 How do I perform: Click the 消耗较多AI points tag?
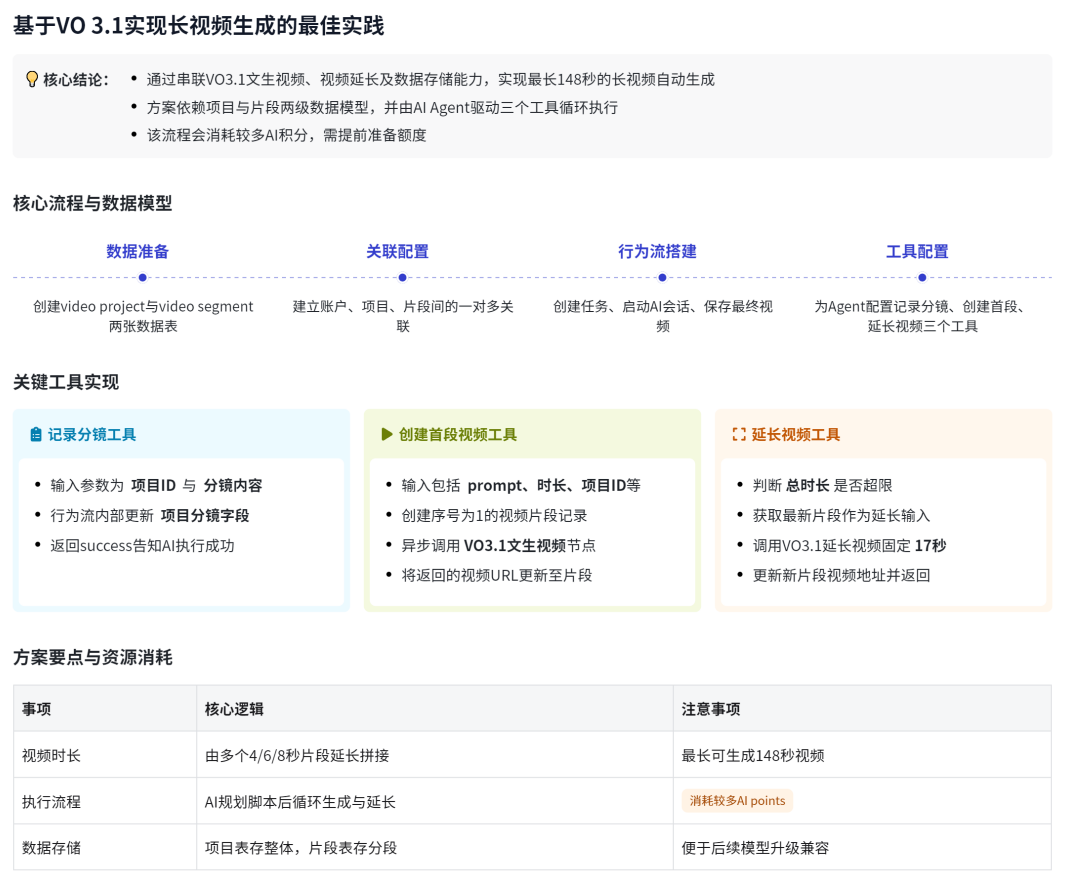[x=737, y=800]
